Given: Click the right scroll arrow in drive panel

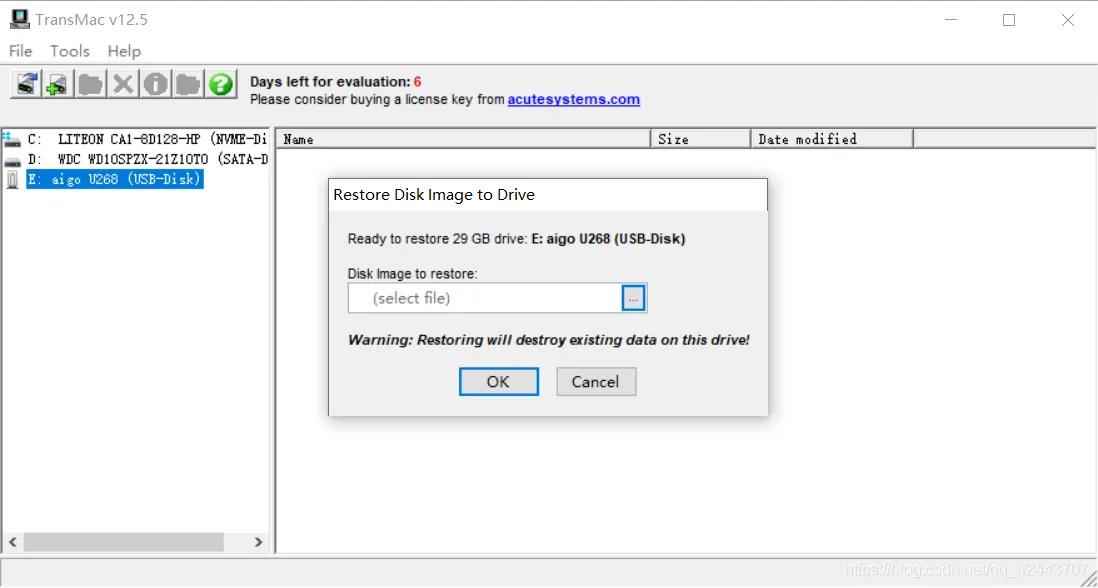Looking at the screenshot, I should 258,542.
